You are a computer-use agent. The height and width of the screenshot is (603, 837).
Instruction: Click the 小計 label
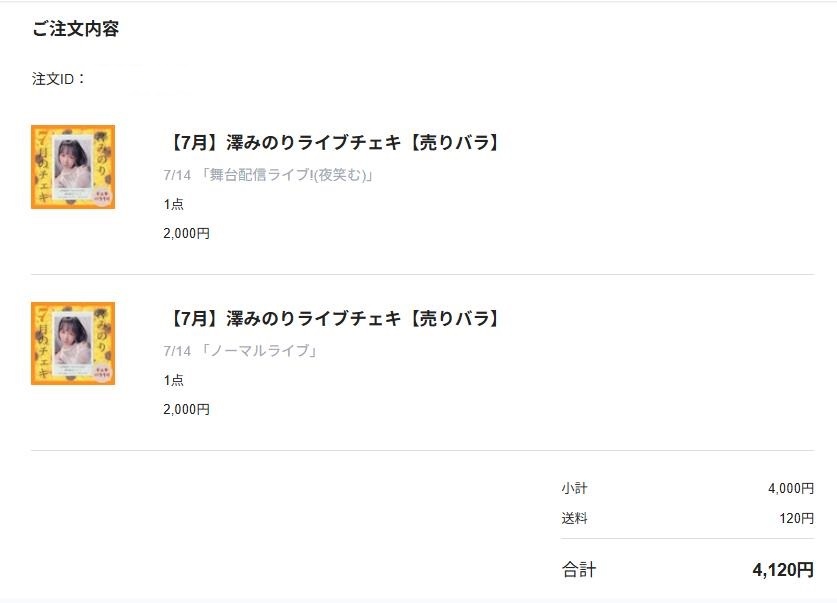574,488
